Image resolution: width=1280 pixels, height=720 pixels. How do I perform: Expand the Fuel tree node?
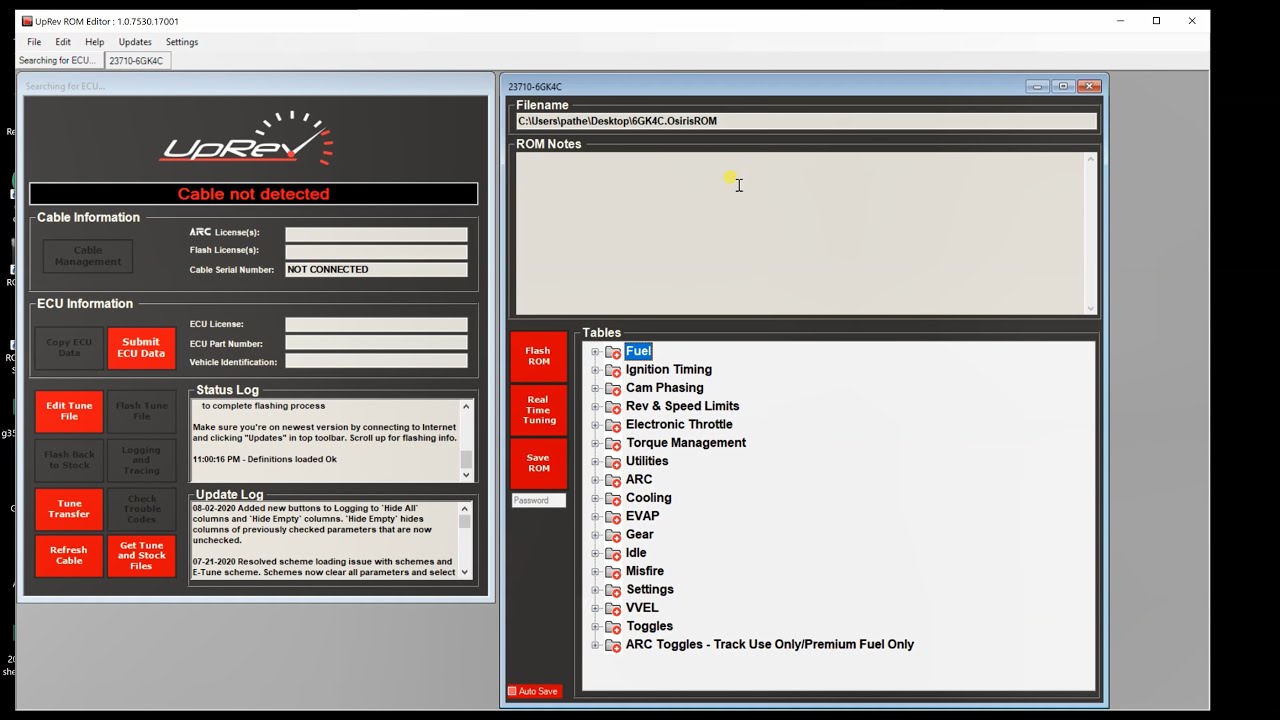[x=595, y=352]
